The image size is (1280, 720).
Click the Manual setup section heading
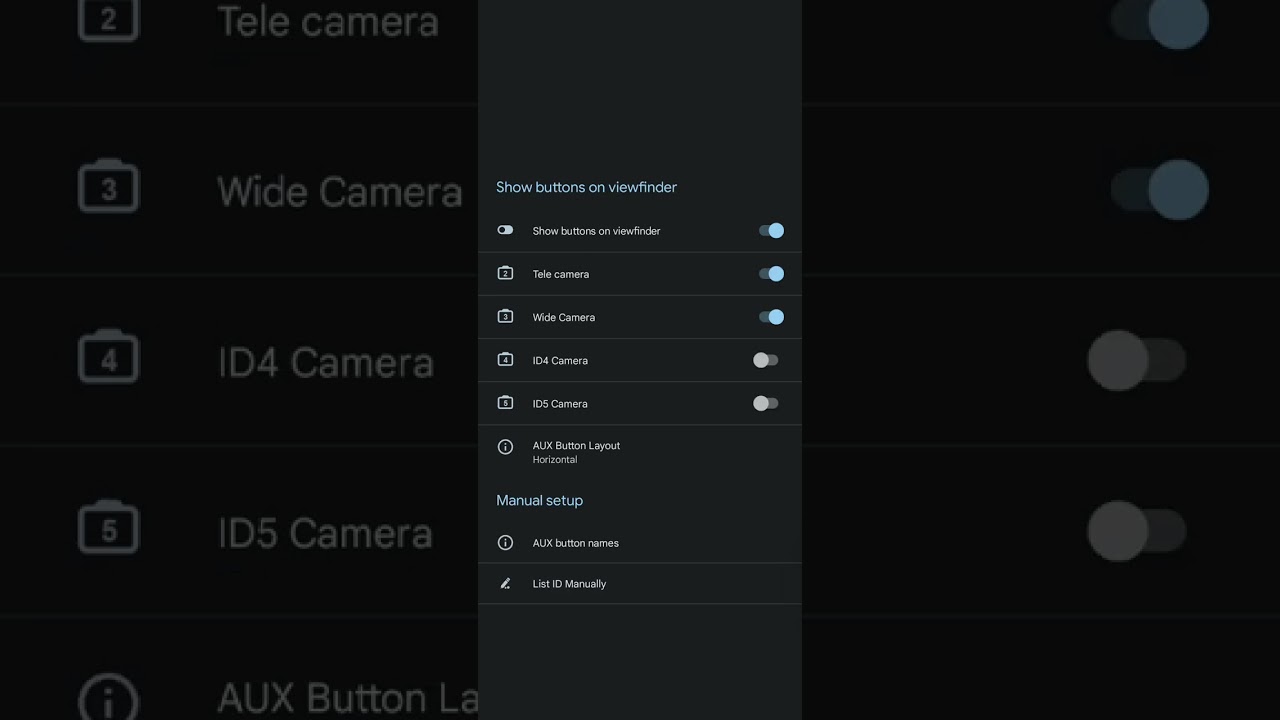coord(540,500)
